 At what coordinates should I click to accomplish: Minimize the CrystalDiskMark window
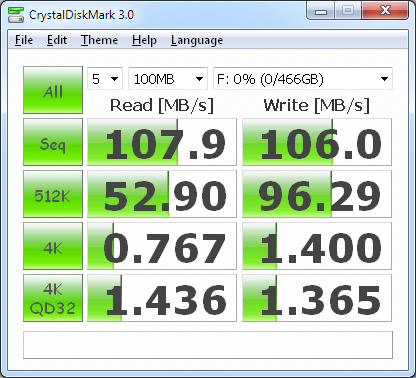pyautogui.click(x=321, y=11)
